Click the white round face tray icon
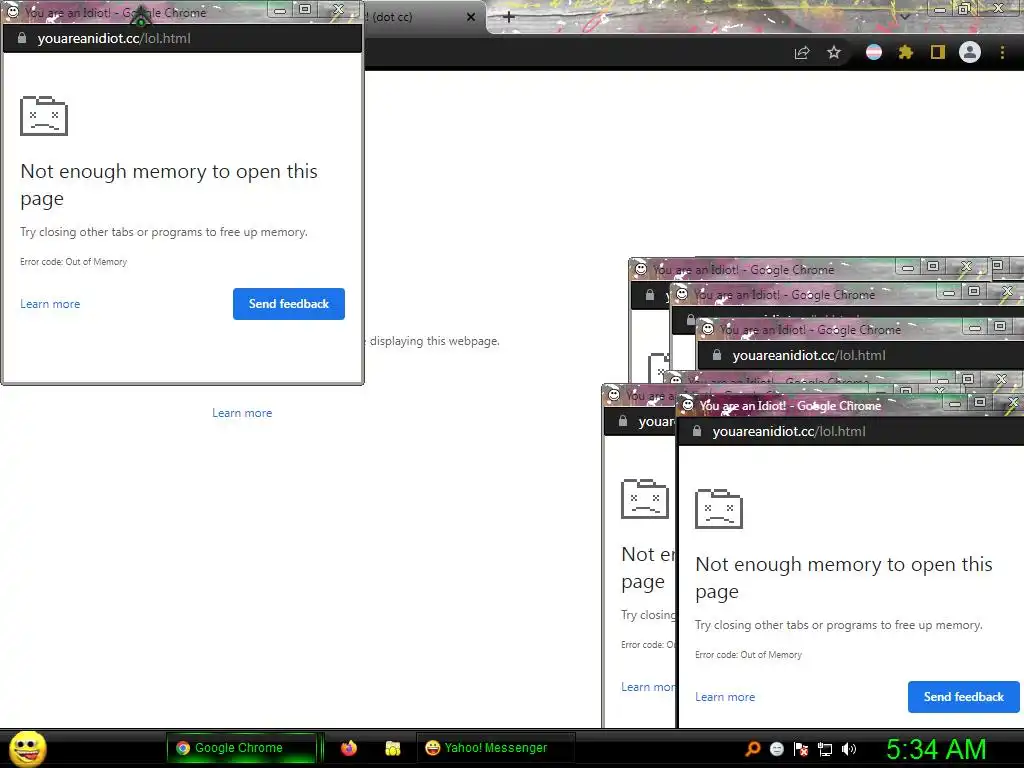 (x=776, y=749)
